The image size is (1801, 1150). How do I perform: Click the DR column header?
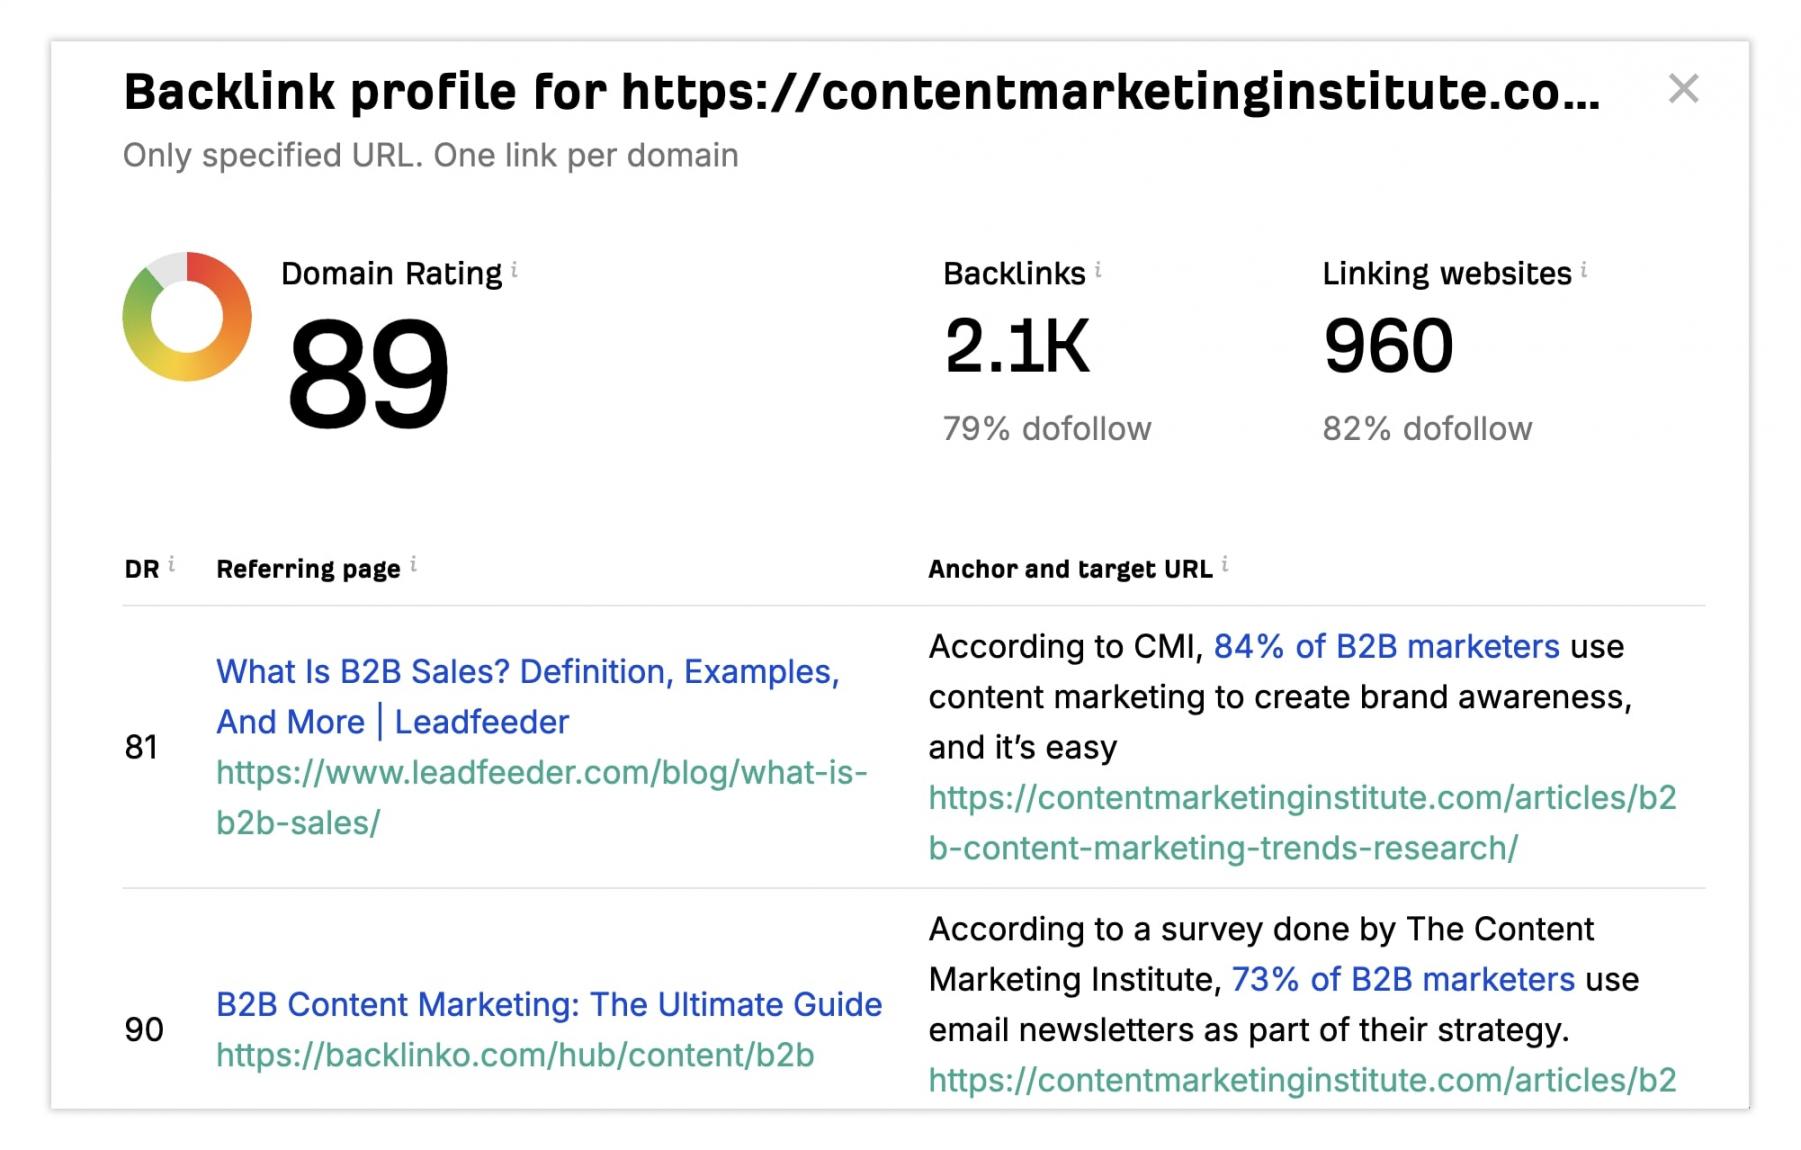pyautogui.click(x=141, y=569)
